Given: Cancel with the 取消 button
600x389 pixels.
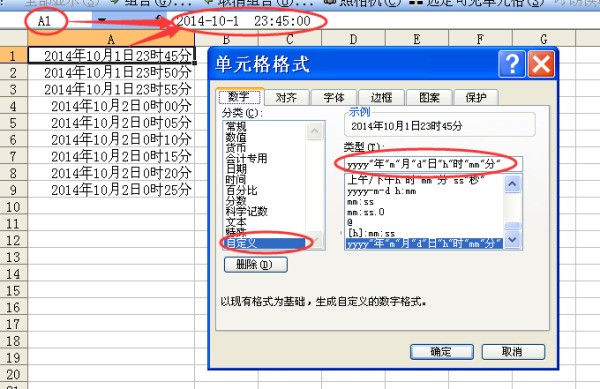Looking at the screenshot, I should (513, 352).
